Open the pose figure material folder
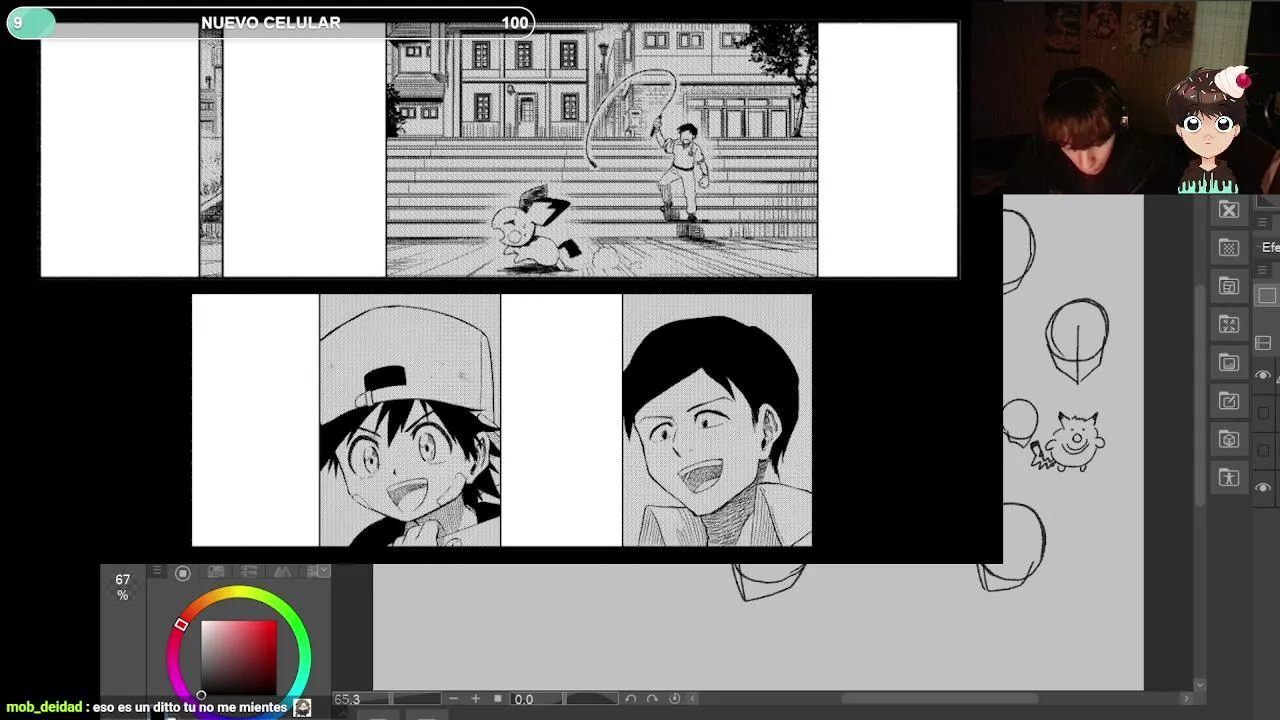Screen dimensions: 1280x720 tap(1229, 477)
